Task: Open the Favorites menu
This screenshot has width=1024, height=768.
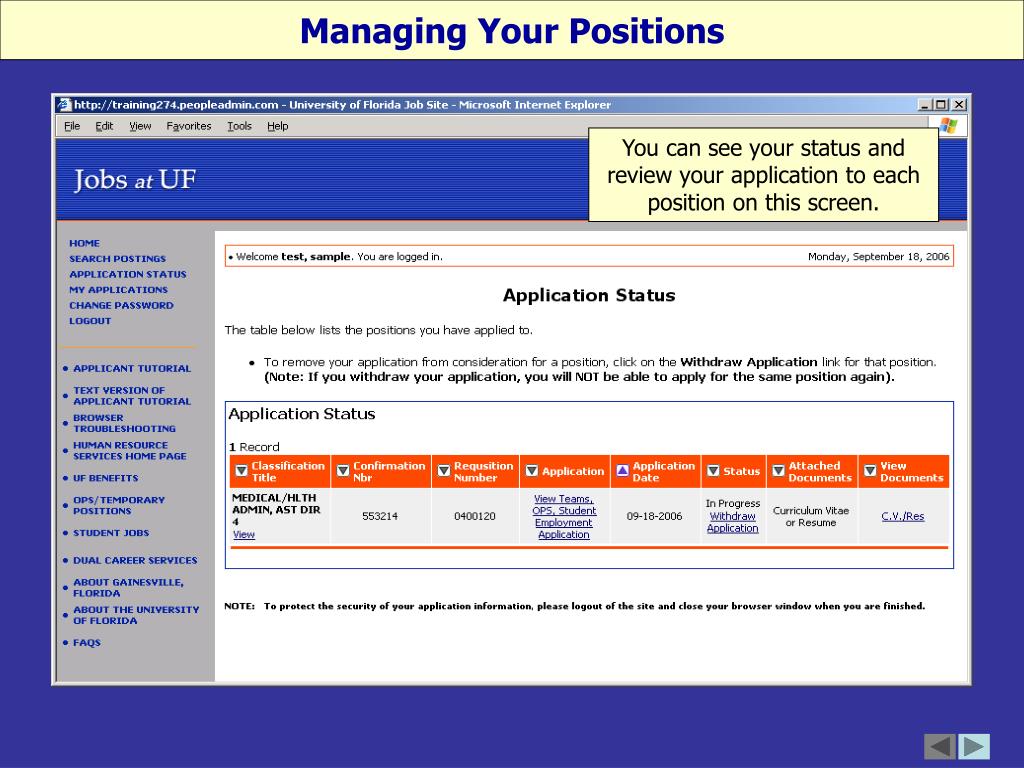Action: click(x=189, y=126)
